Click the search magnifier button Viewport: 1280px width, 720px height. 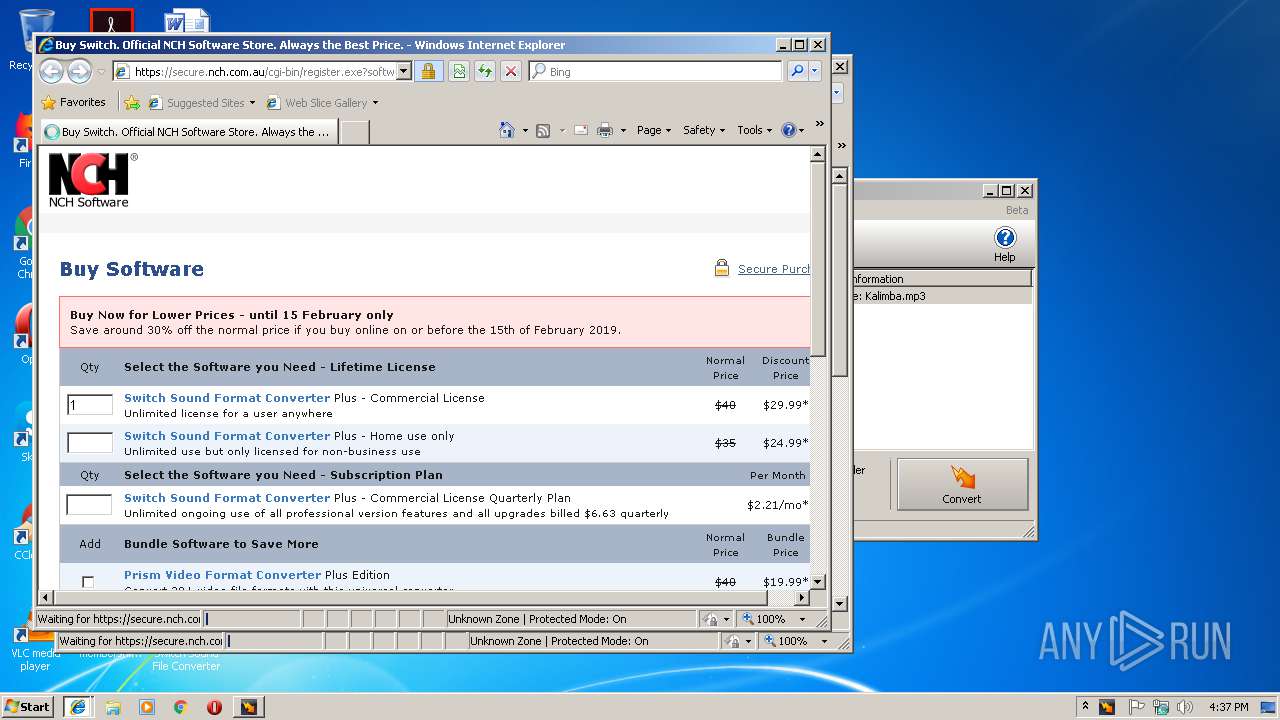pos(797,71)
